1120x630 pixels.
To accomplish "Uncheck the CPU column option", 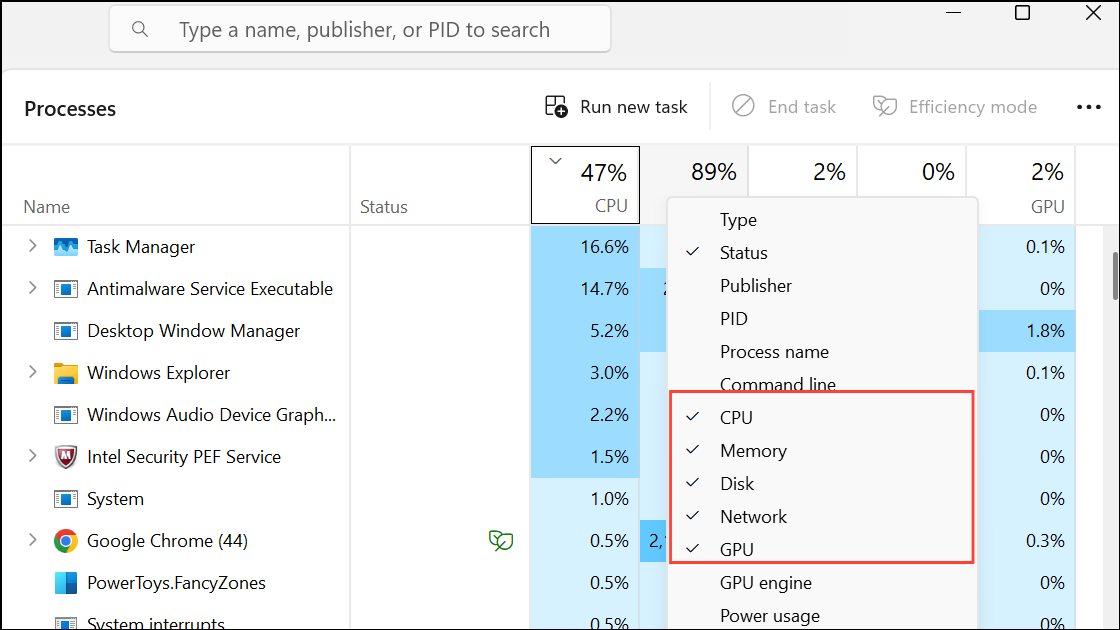I will [x=736, y=417].
